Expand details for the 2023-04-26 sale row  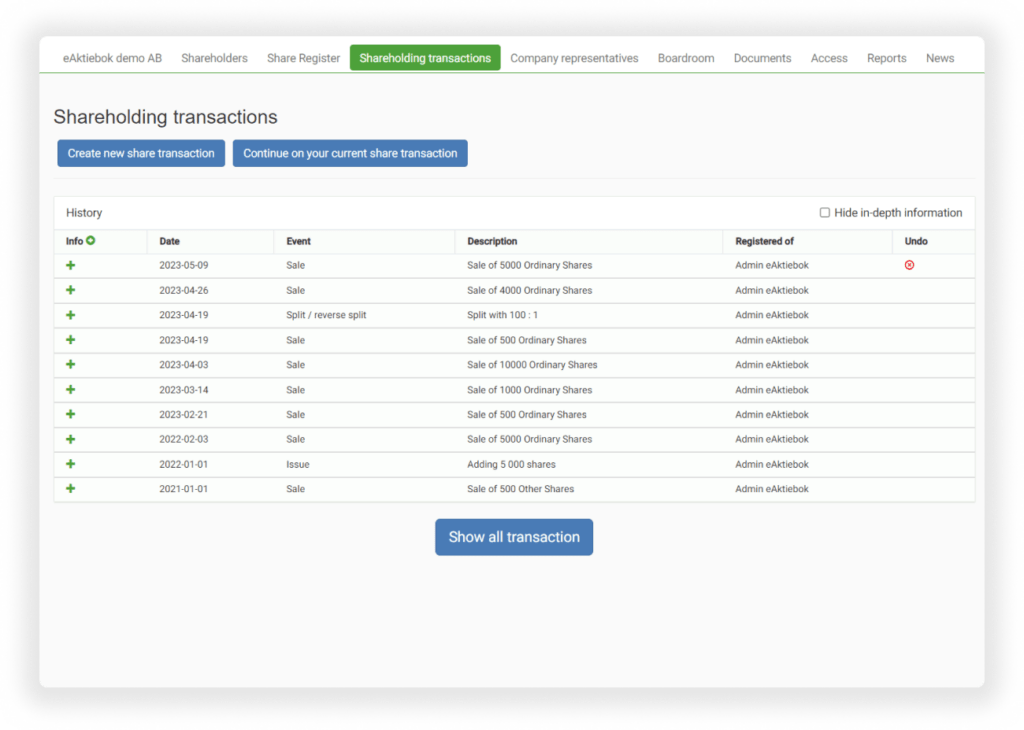pos(71,290)
